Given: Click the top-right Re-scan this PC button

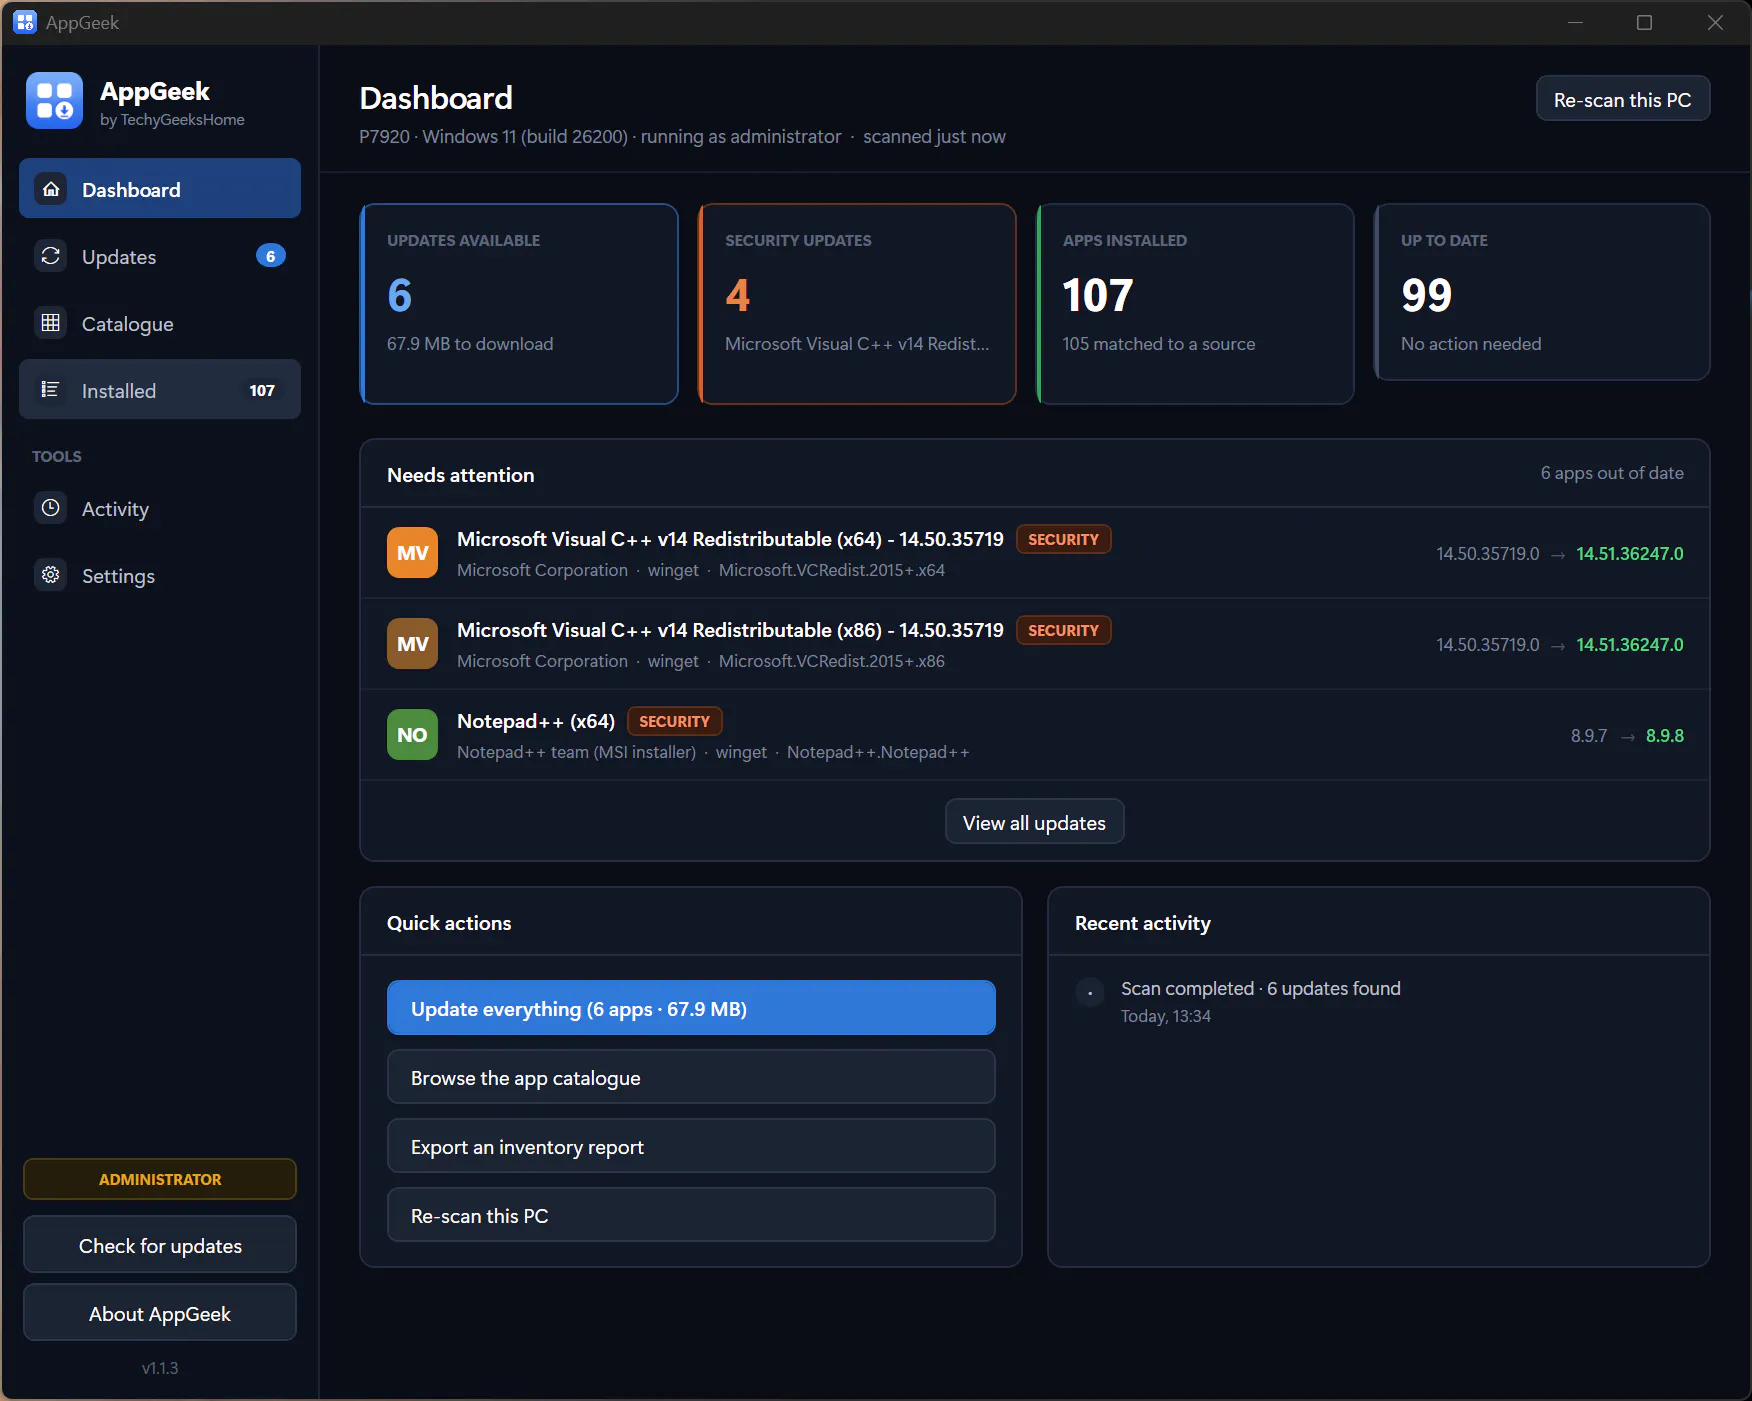Looking at the screenshot, I should click(x=1622, y=99).
